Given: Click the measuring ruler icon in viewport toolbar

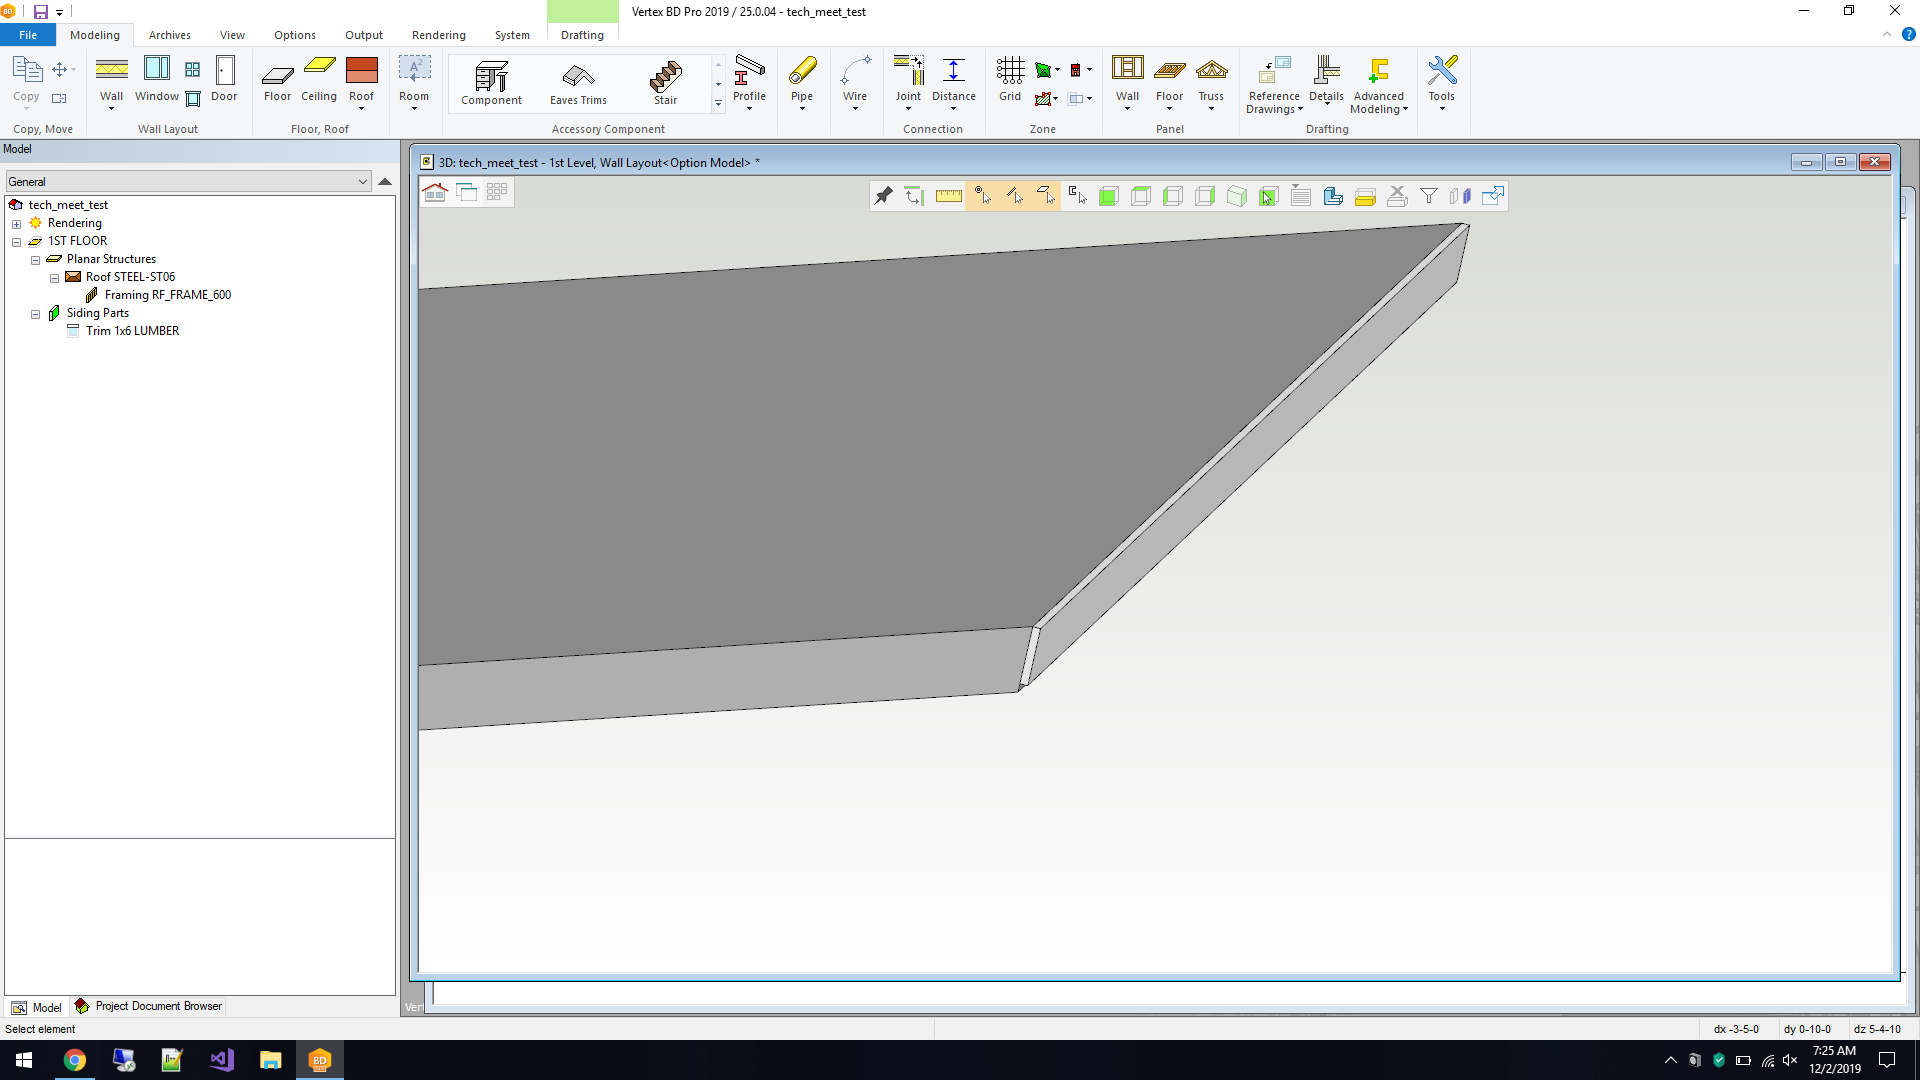Looking at the screenshot, I should [948, 196].
